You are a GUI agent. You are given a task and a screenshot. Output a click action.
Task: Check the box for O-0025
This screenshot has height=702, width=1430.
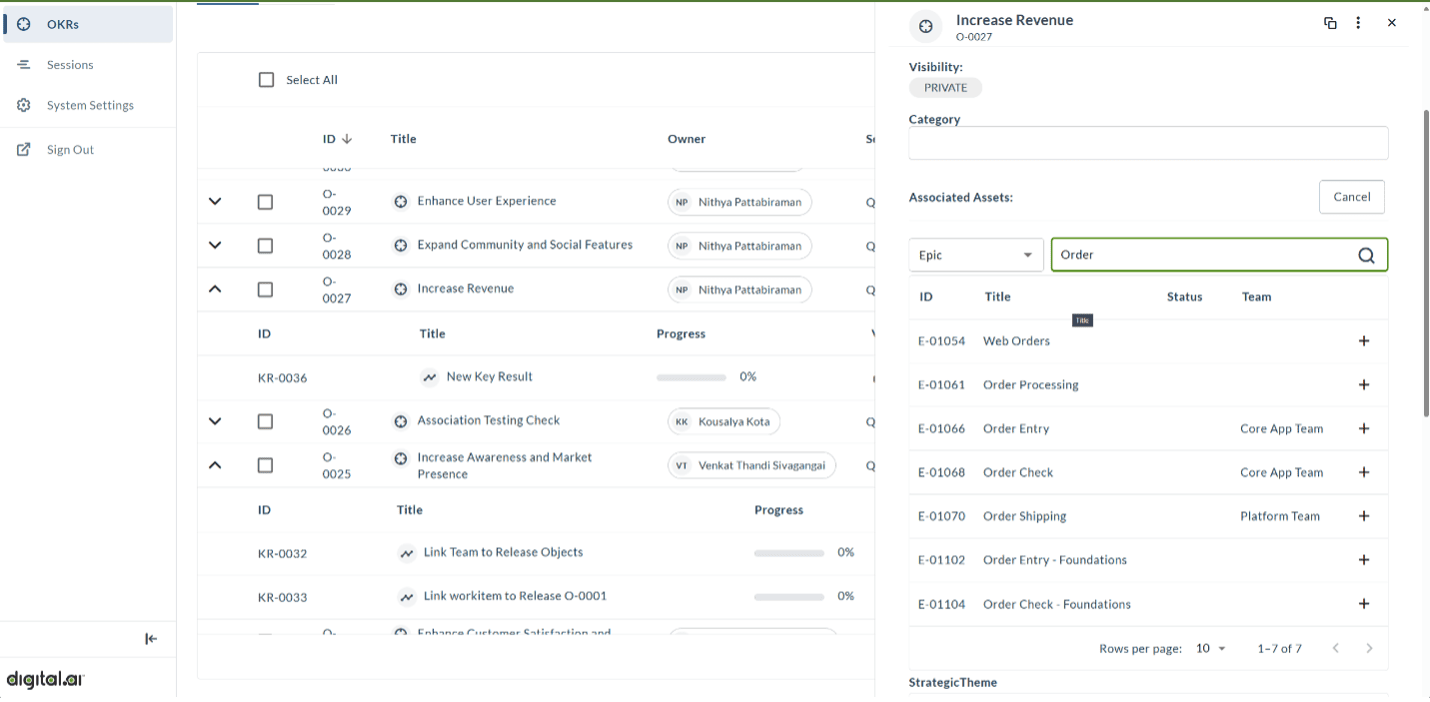265,466
